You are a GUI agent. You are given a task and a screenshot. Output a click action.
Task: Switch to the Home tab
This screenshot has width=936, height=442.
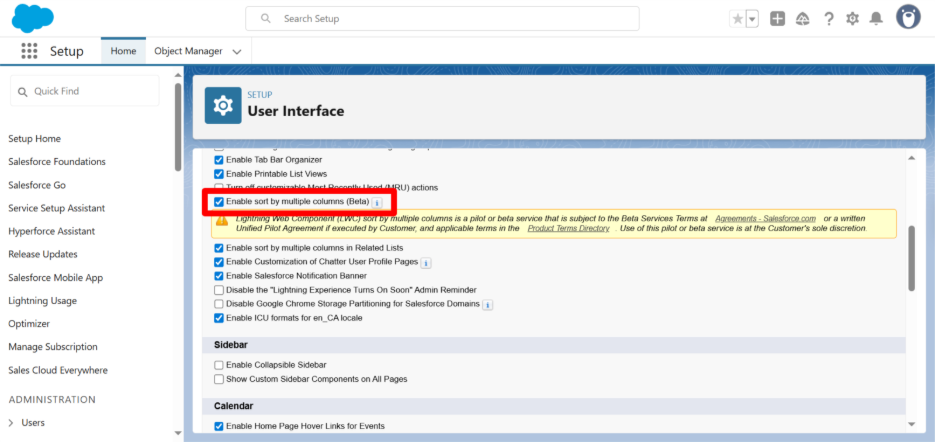123,51
